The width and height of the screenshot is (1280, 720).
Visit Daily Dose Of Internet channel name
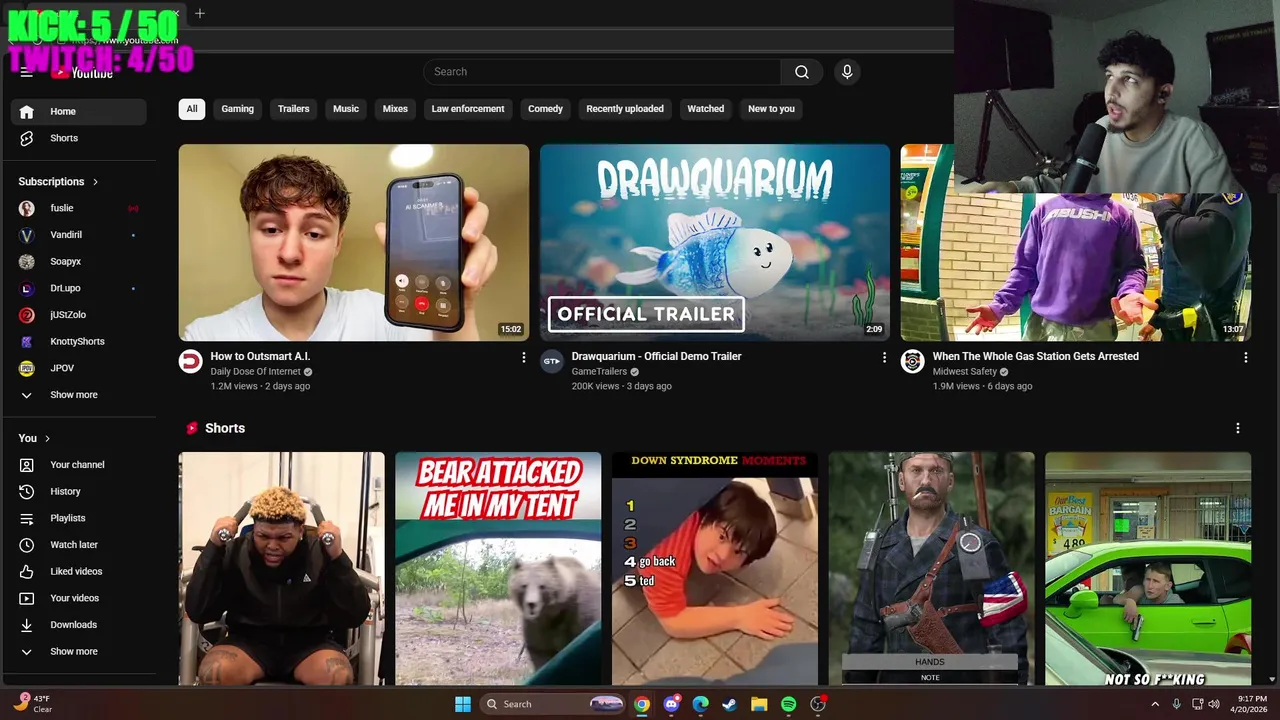click(x=255, y=372)
